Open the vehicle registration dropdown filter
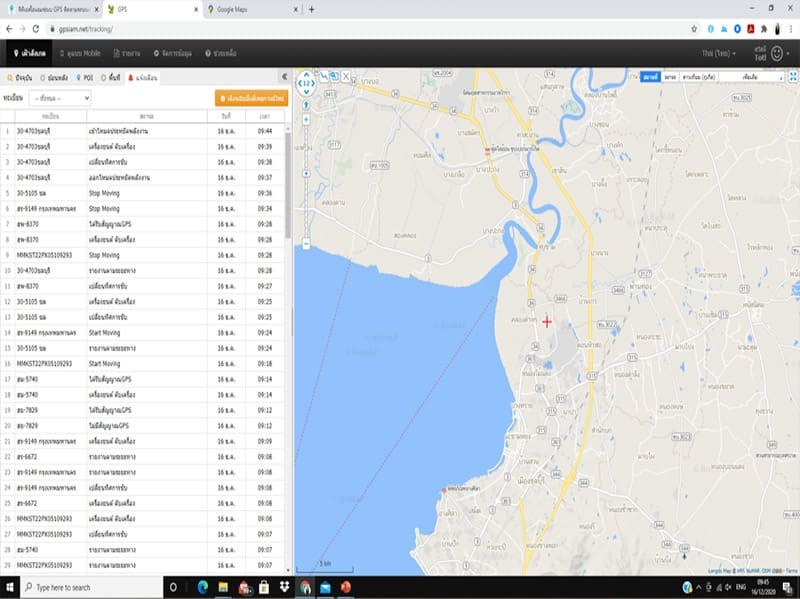 (x=60, y=98)
